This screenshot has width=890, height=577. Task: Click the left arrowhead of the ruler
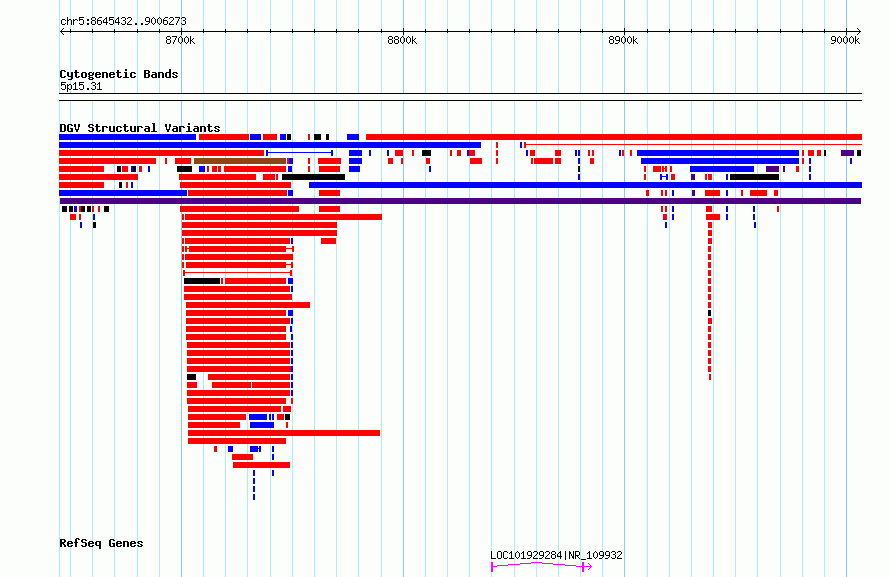(62, 31)
